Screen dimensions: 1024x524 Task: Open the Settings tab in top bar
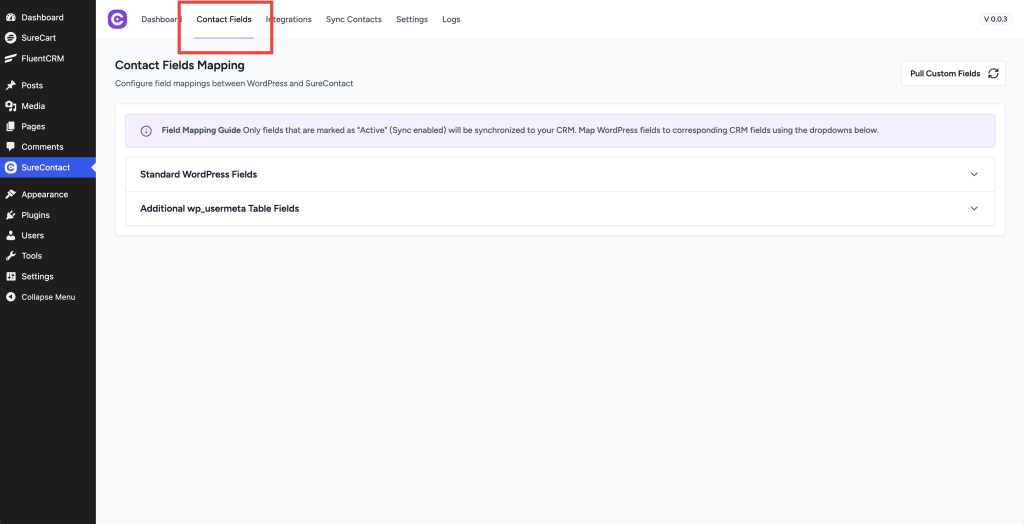tap(412, 20)
